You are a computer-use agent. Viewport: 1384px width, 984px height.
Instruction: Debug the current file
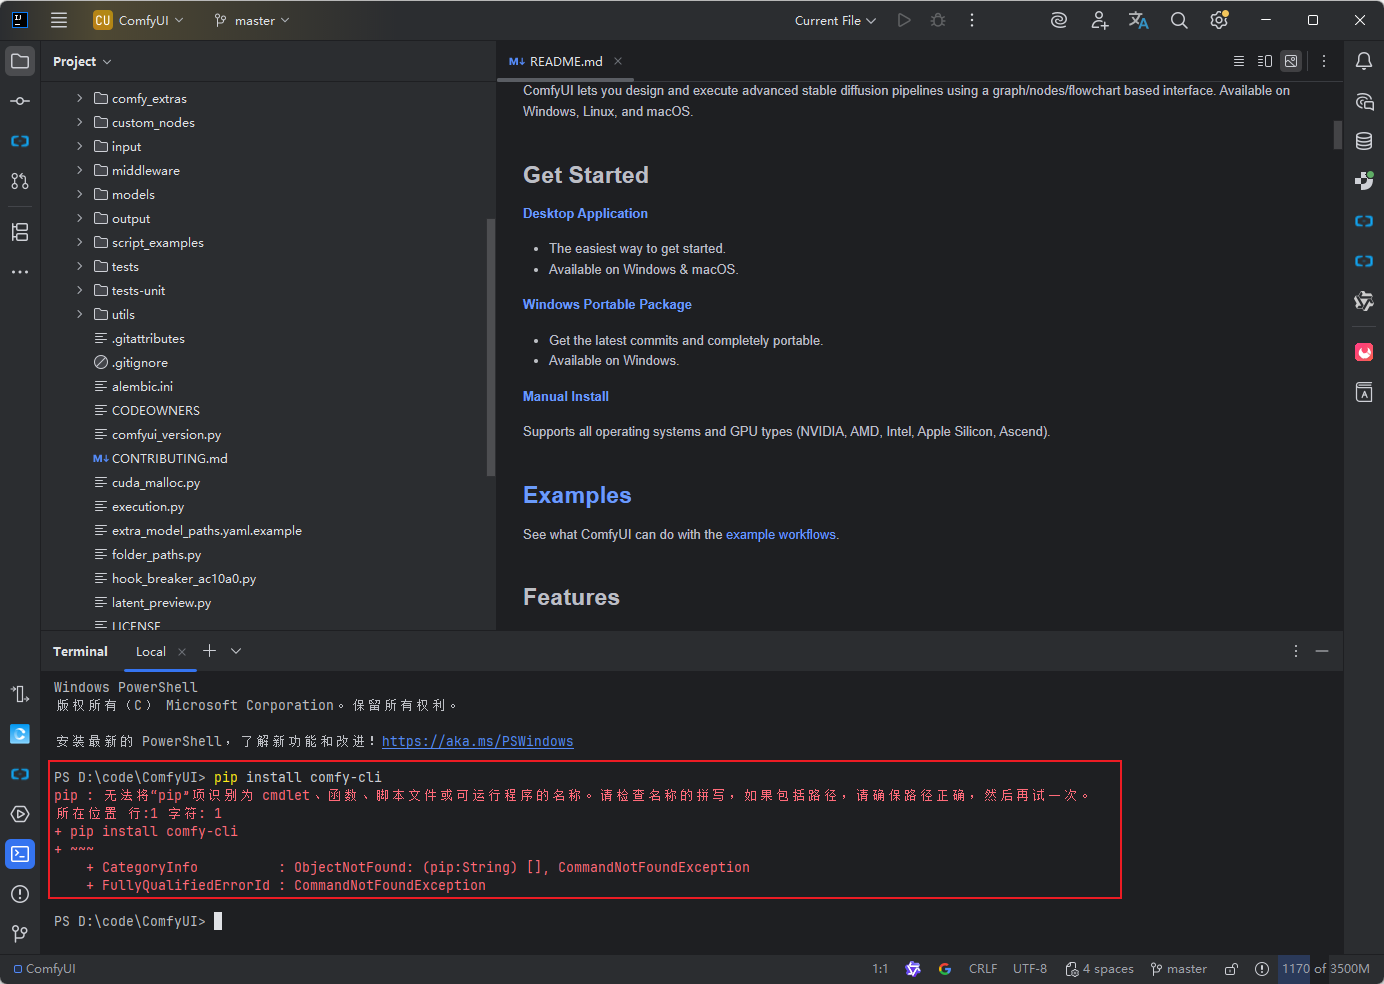pyautogui.click(x=938, y=20)
